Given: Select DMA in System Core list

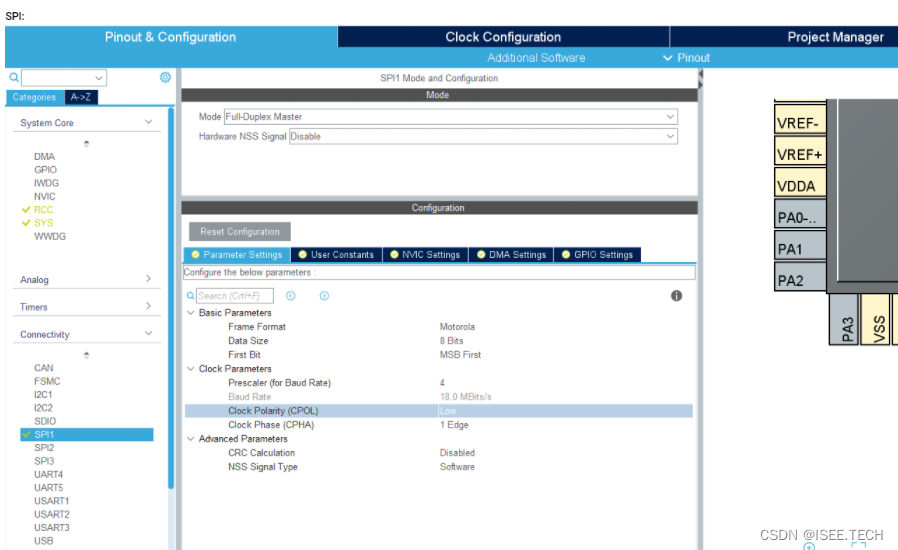Looking at the screenshot, I should (x=44, y=156).
